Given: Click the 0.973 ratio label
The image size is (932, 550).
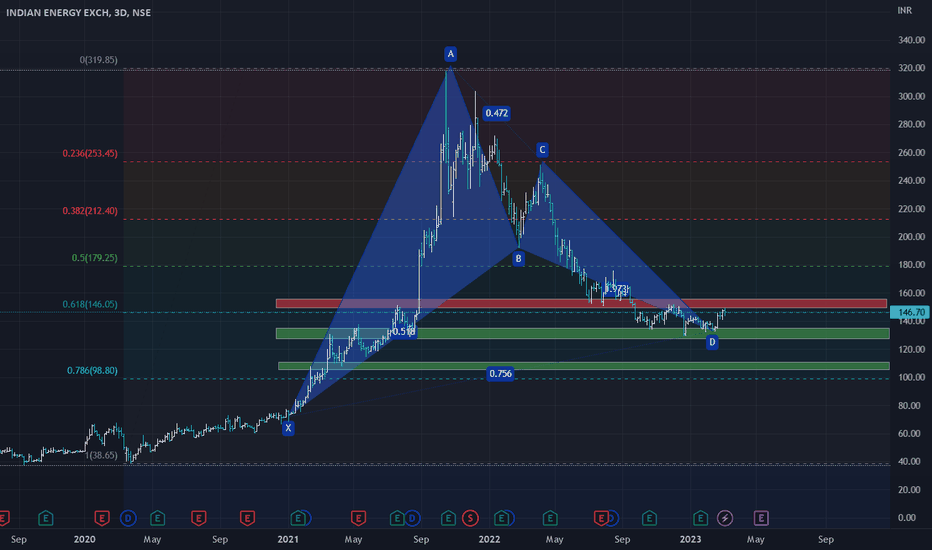Looking at the screenshot, I should point(616,289).
